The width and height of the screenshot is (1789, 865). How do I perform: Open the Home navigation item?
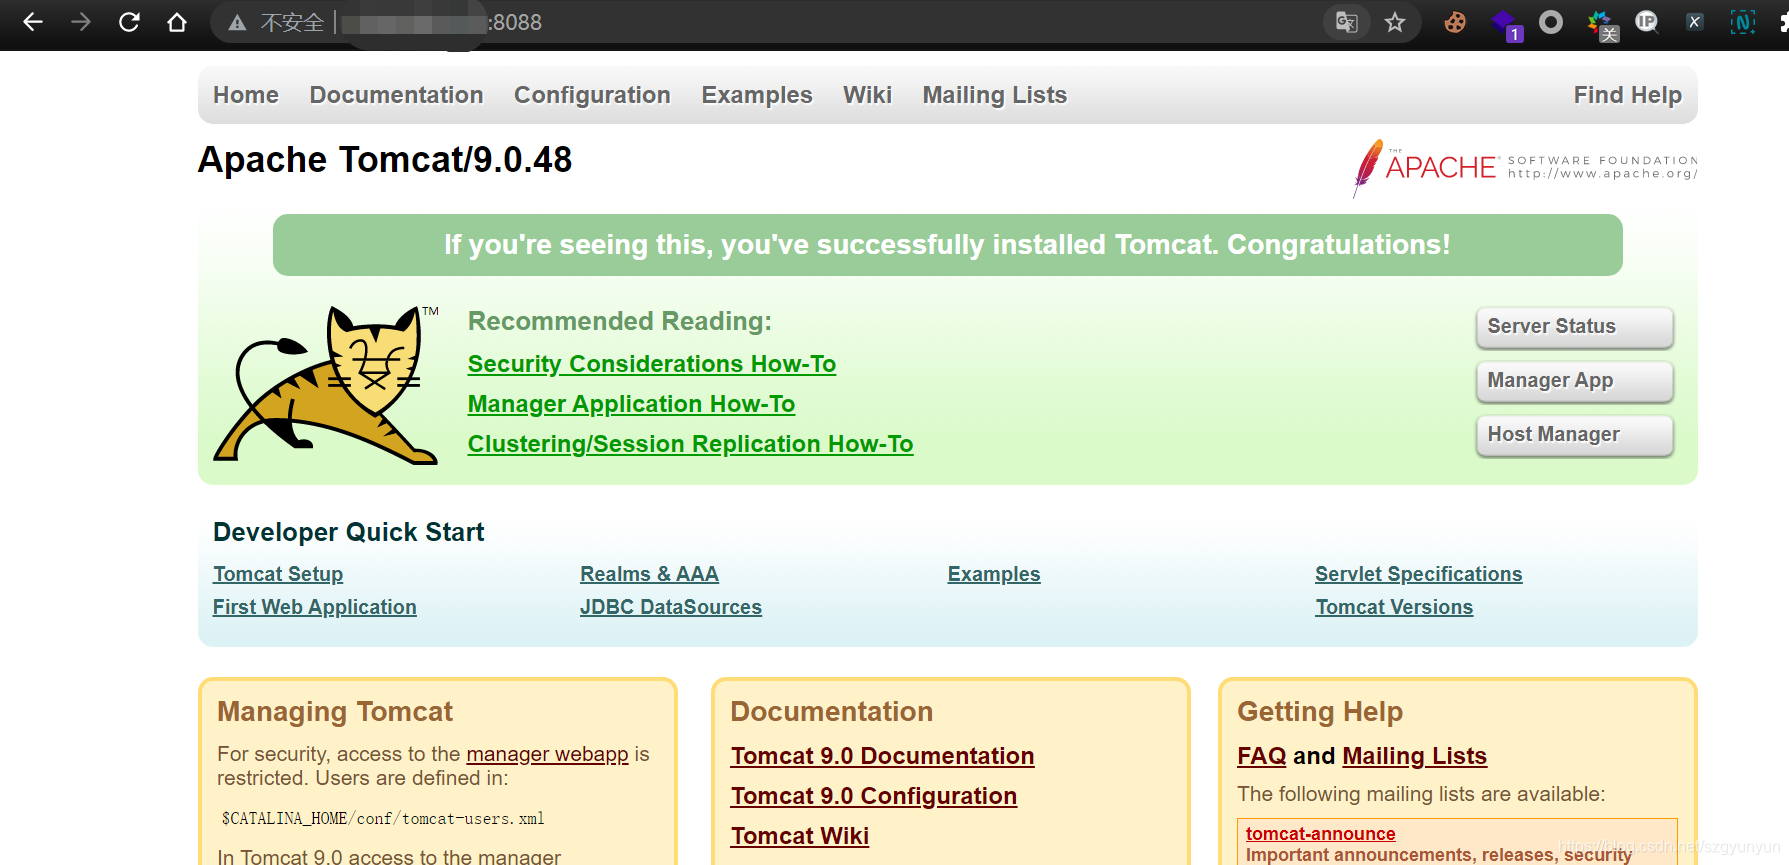tap(246, 95)
